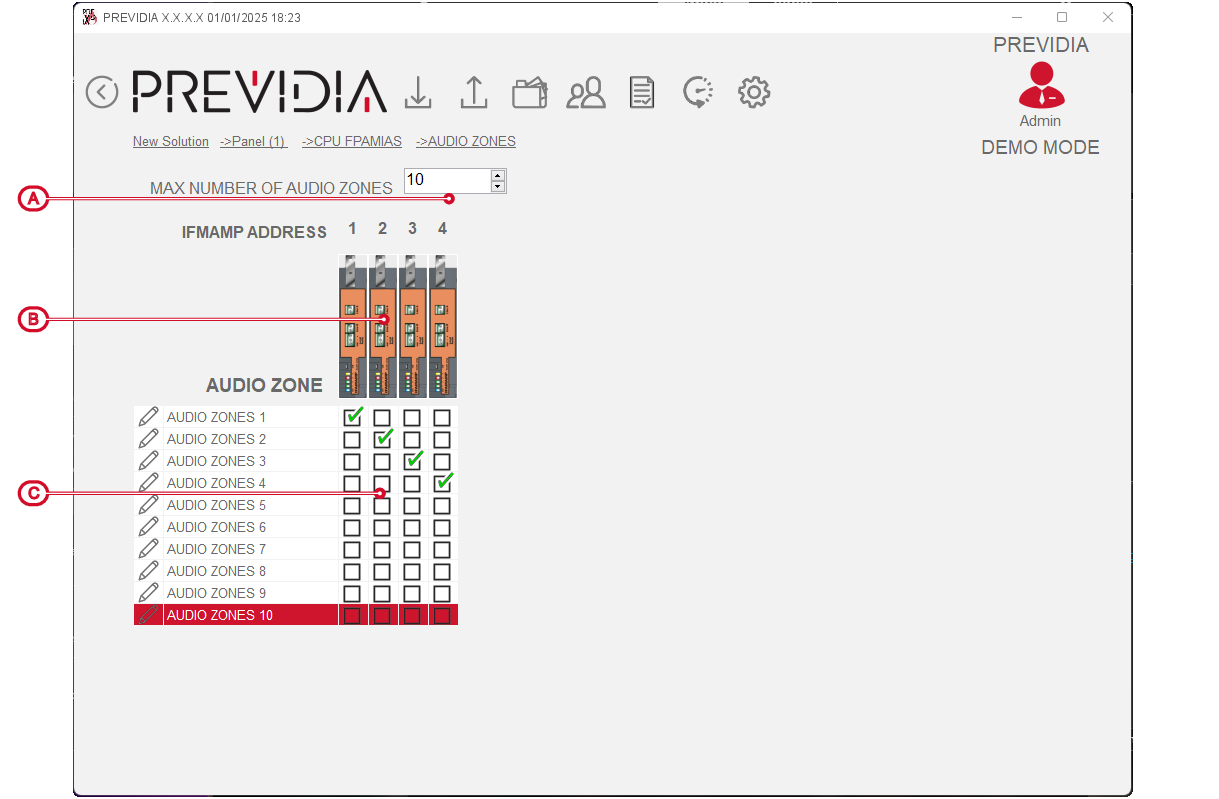Click the clock gauge toolbar icon
Viewport: 1219px width, 799px height.
pyautogui.click(x=697, y=92)
